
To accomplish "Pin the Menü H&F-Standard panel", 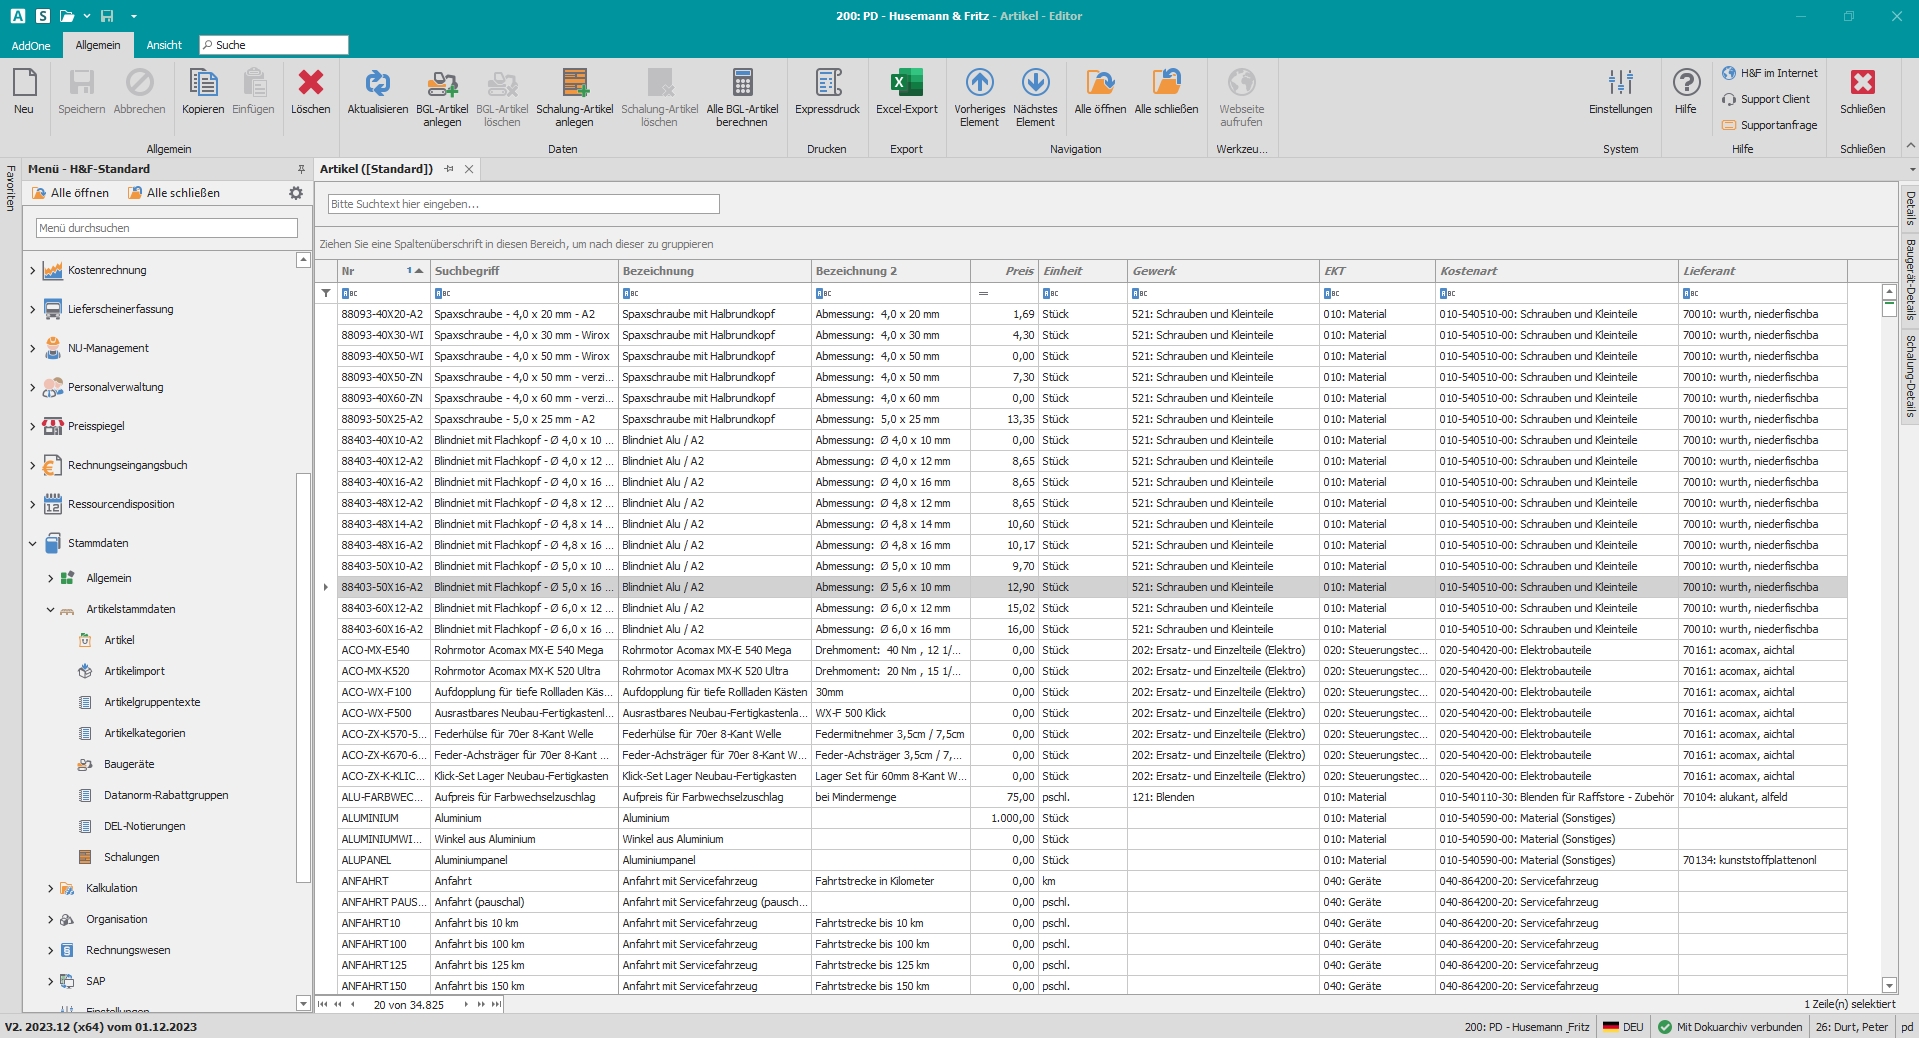I will point(301,169).
